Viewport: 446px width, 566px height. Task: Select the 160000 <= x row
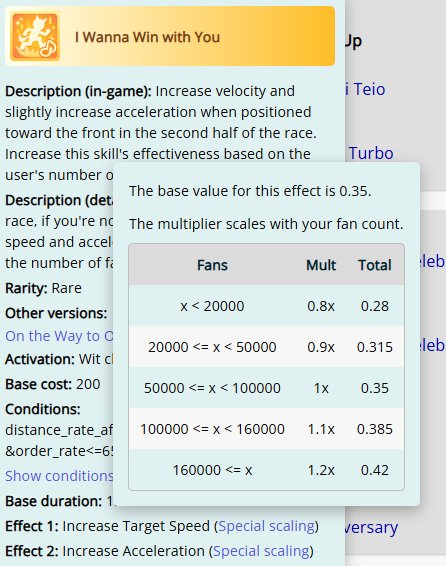[x=266, y=470]
